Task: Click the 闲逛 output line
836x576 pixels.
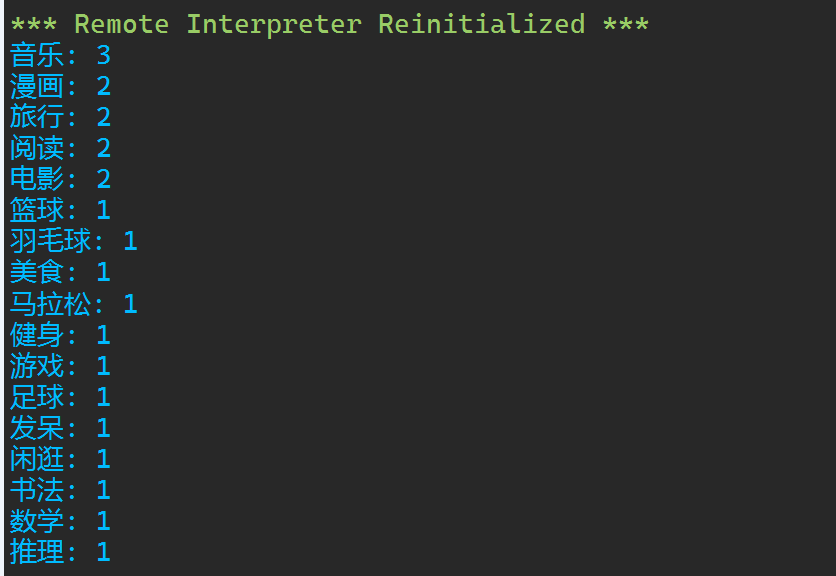Action: point(60,458)
